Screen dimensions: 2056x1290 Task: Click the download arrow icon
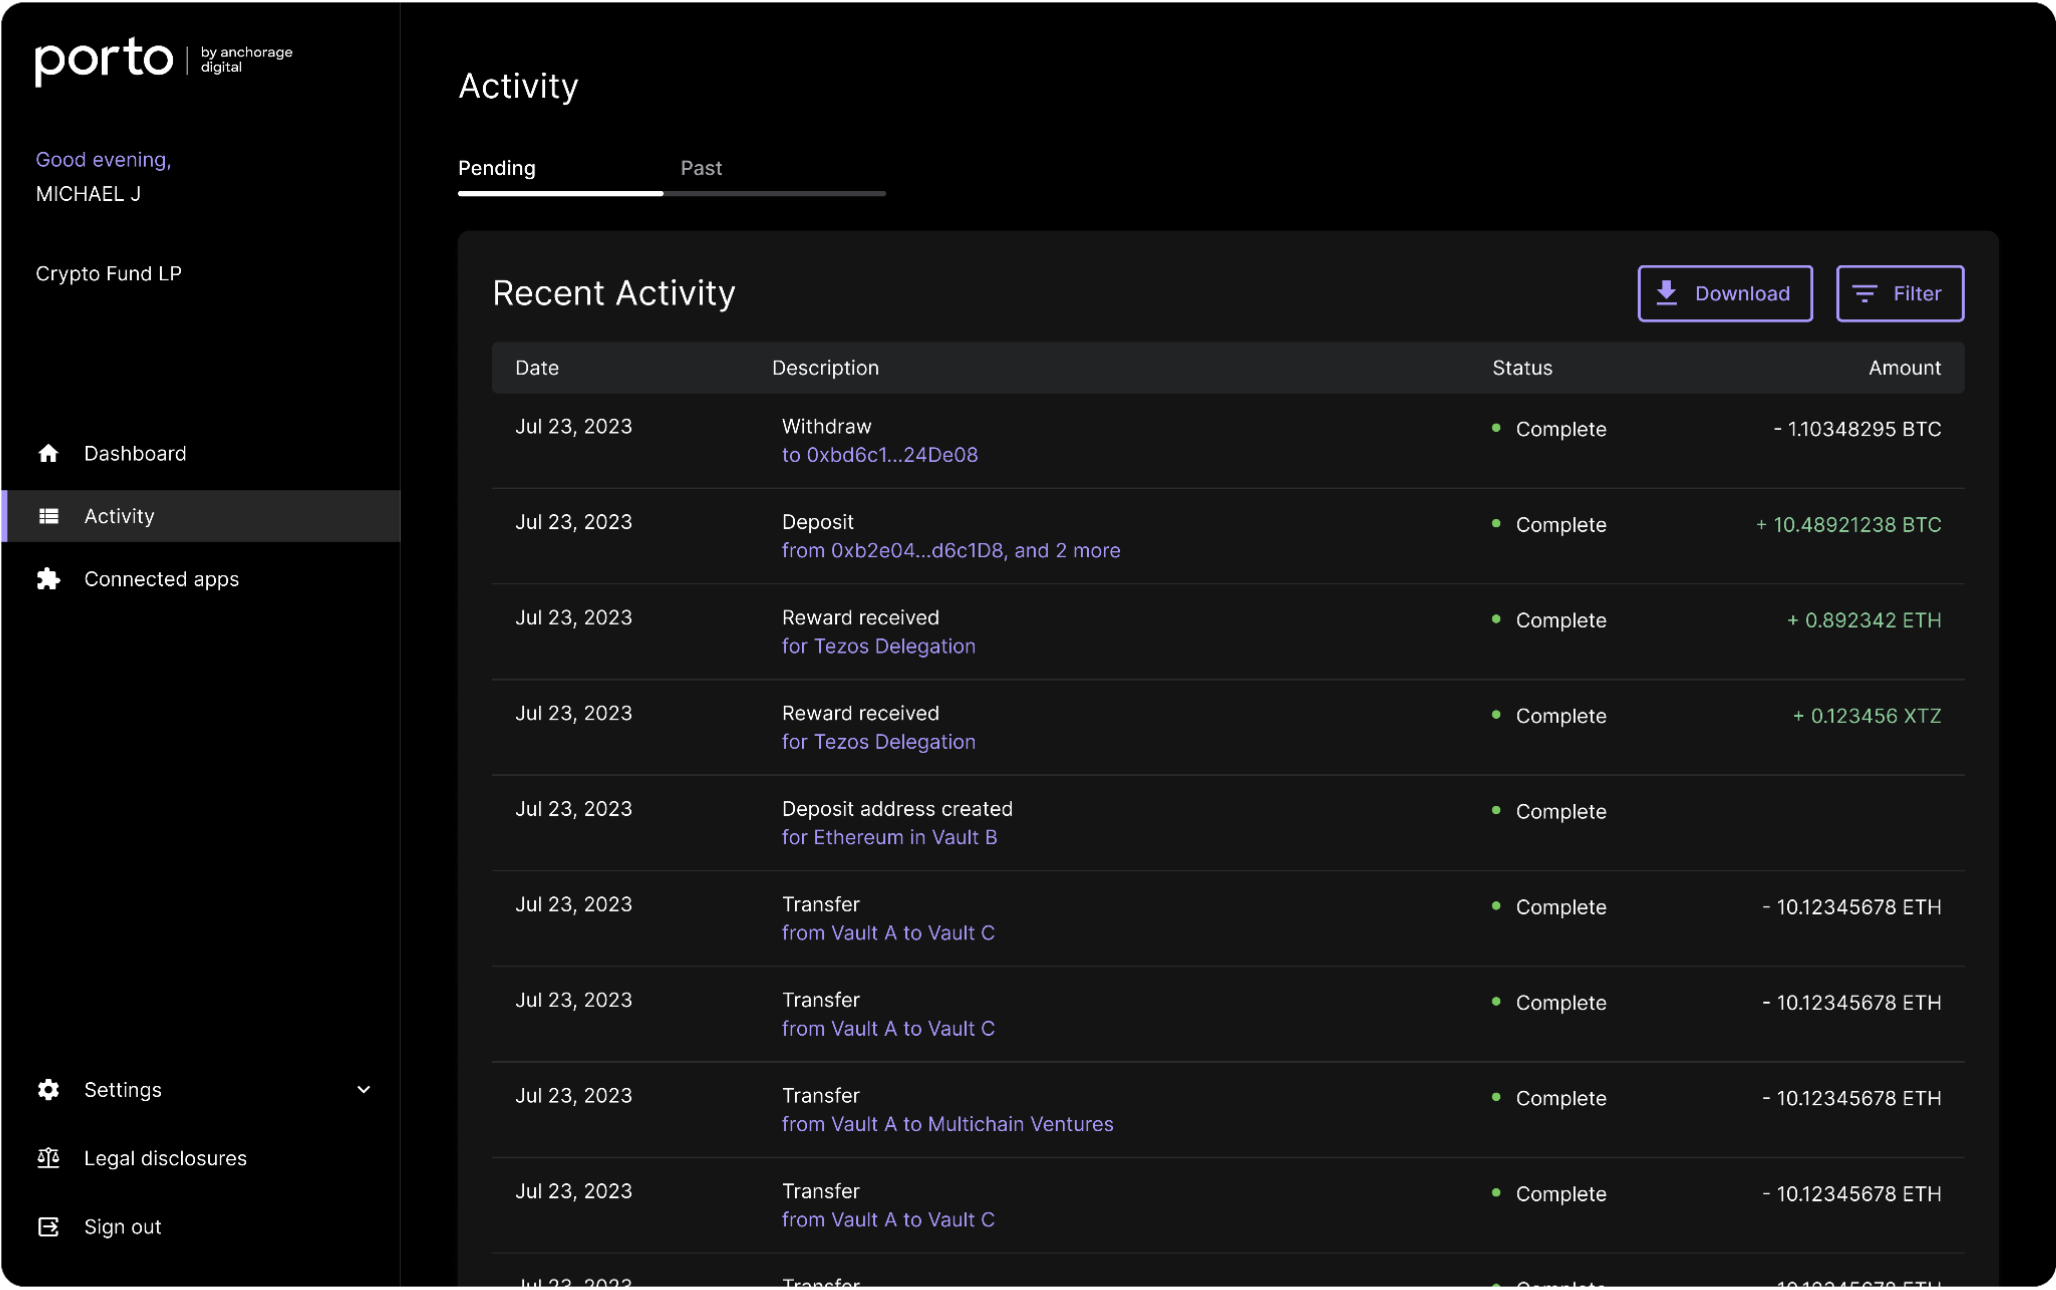coord(1666,293)
